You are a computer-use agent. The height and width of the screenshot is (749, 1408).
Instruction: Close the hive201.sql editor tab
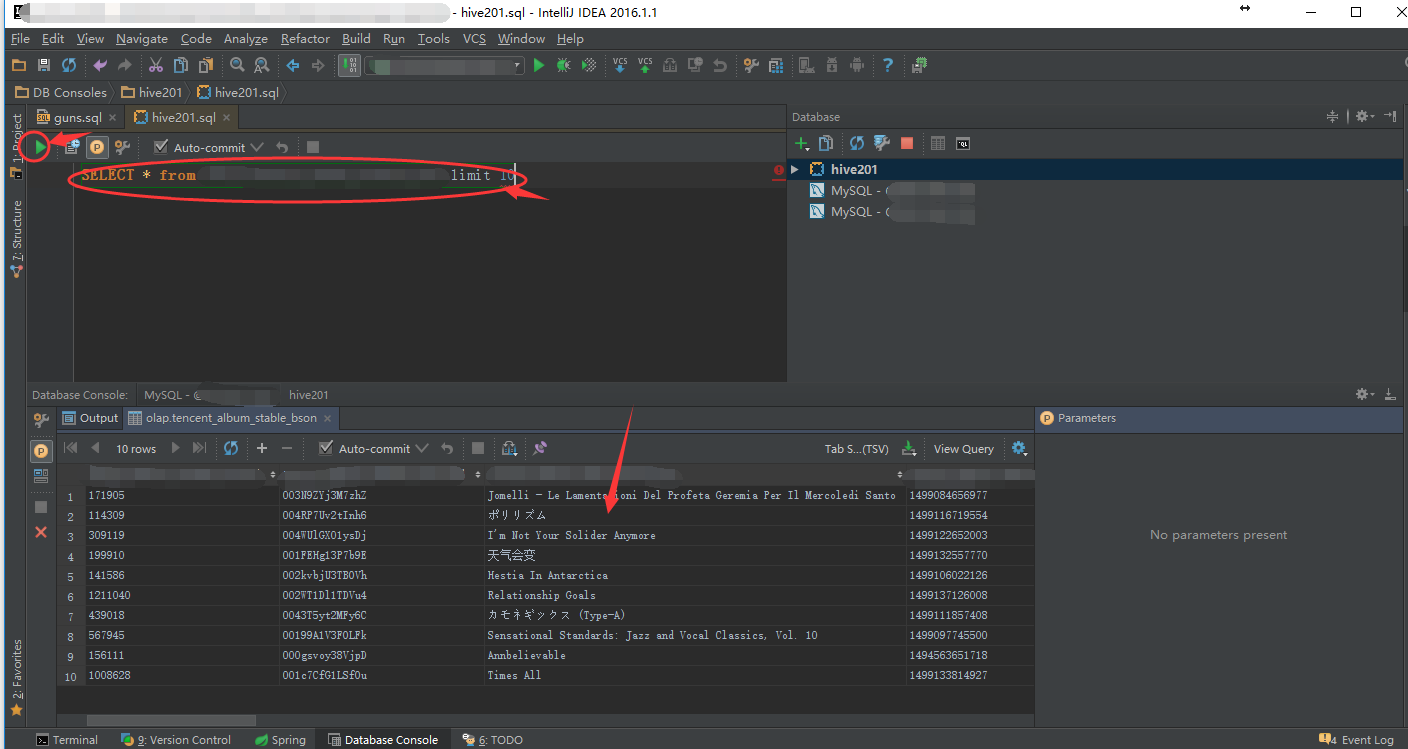point(227,118)
